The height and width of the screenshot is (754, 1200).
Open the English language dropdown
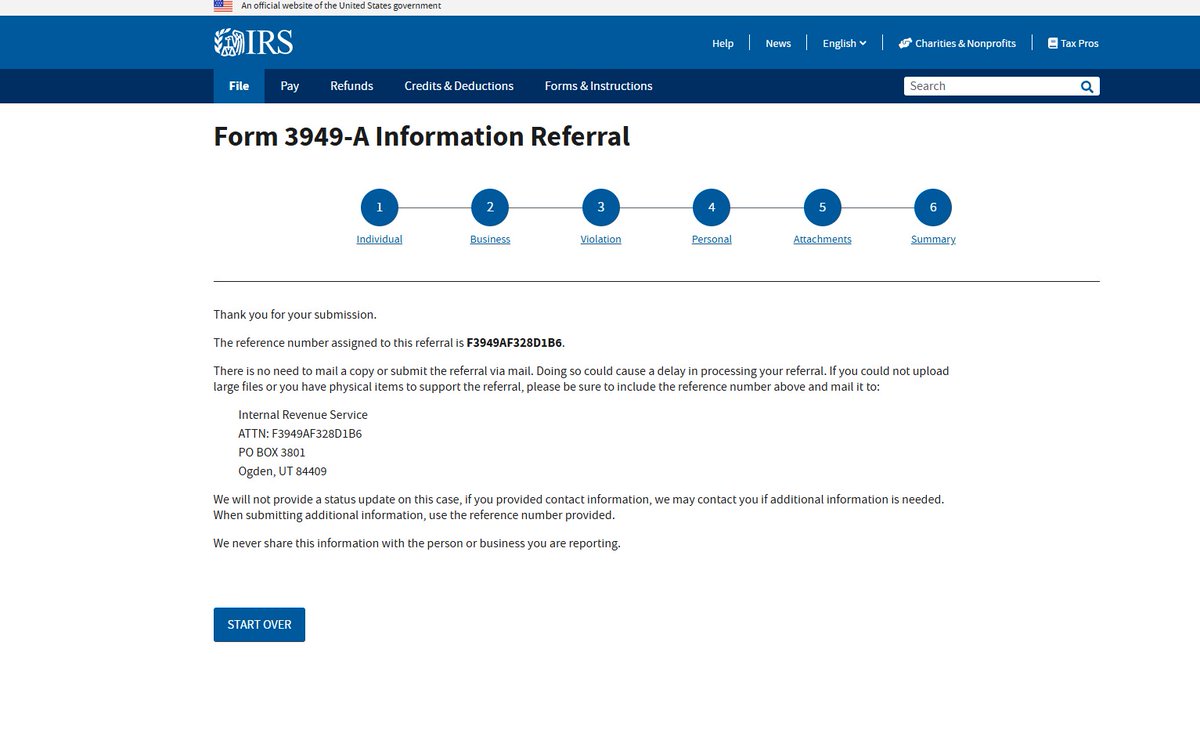pyautogui.click(x=844, y=43)
